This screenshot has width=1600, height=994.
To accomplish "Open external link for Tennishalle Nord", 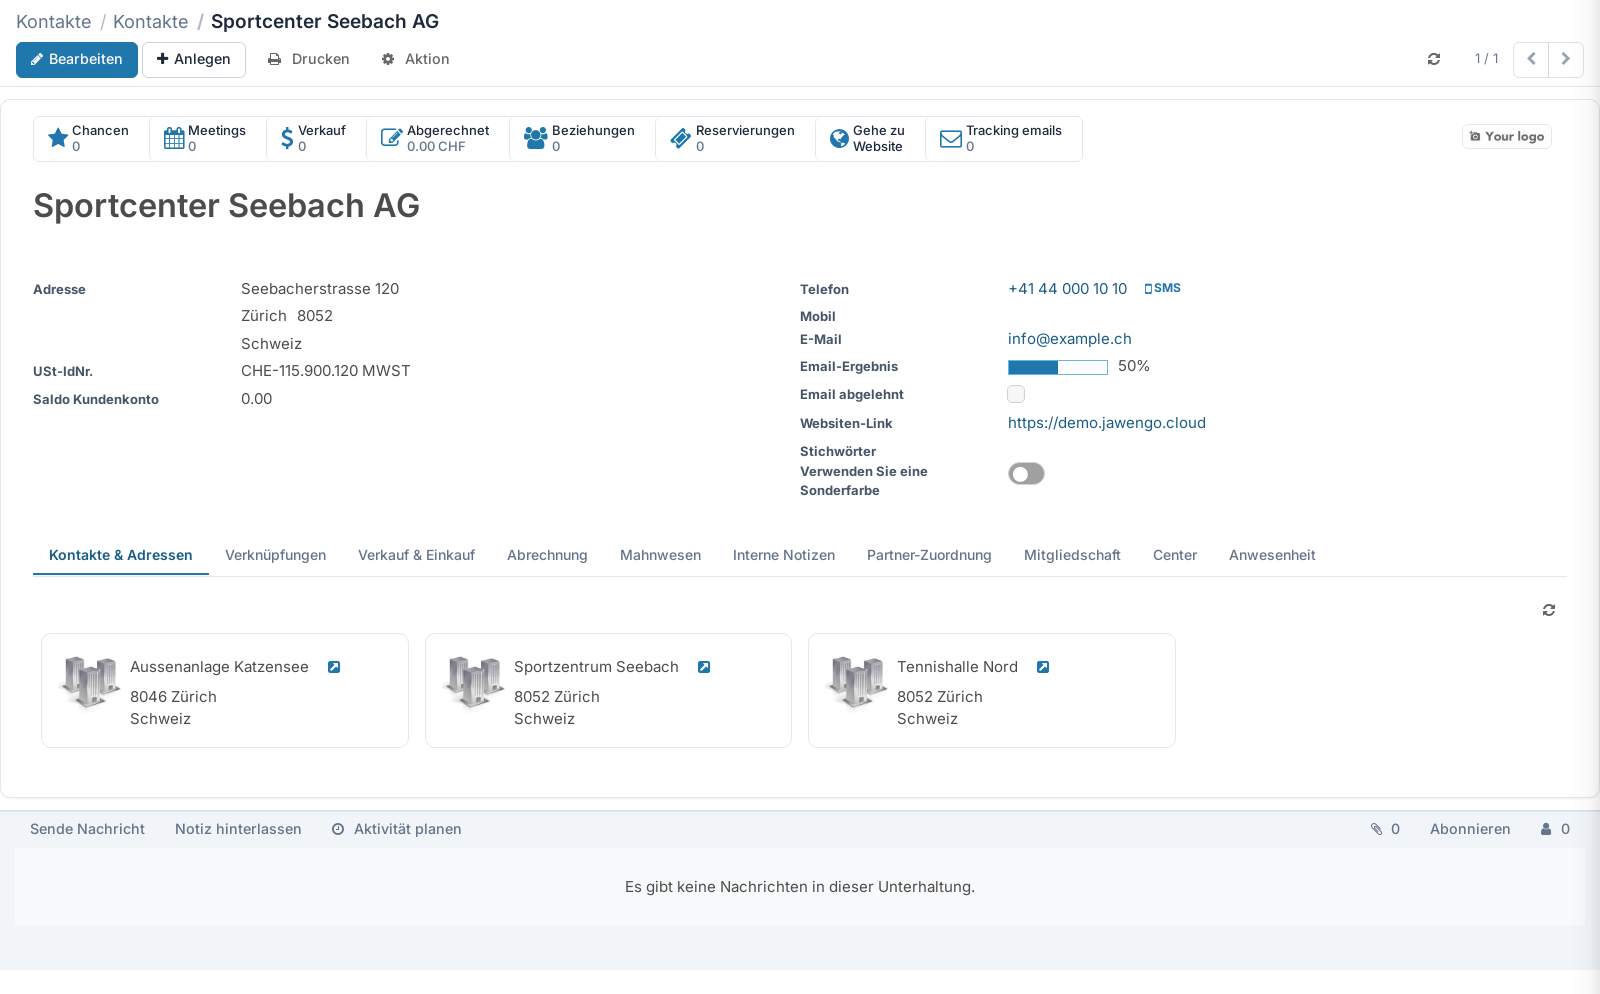I will [x=1043, y=667].
